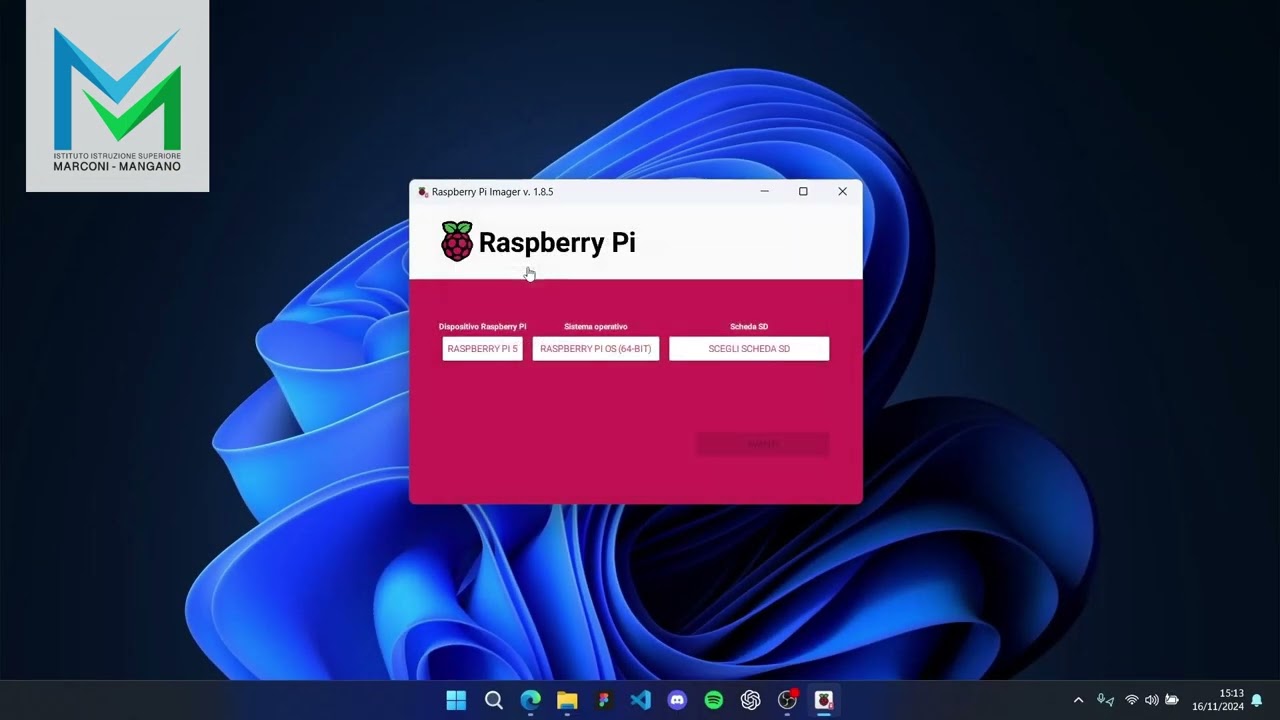Open the Windows Start menu
This screenshot has height=720, width=1280.
click(456, 700)
